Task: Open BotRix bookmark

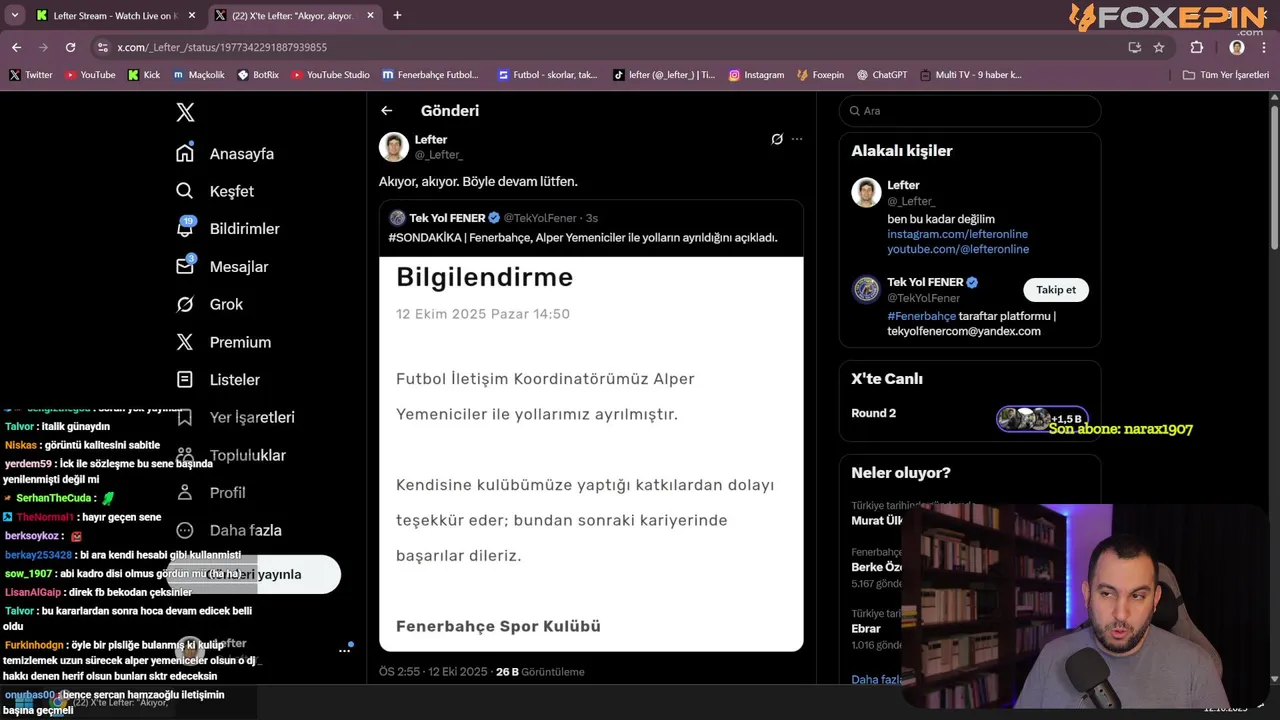Action: coord(258,75)
